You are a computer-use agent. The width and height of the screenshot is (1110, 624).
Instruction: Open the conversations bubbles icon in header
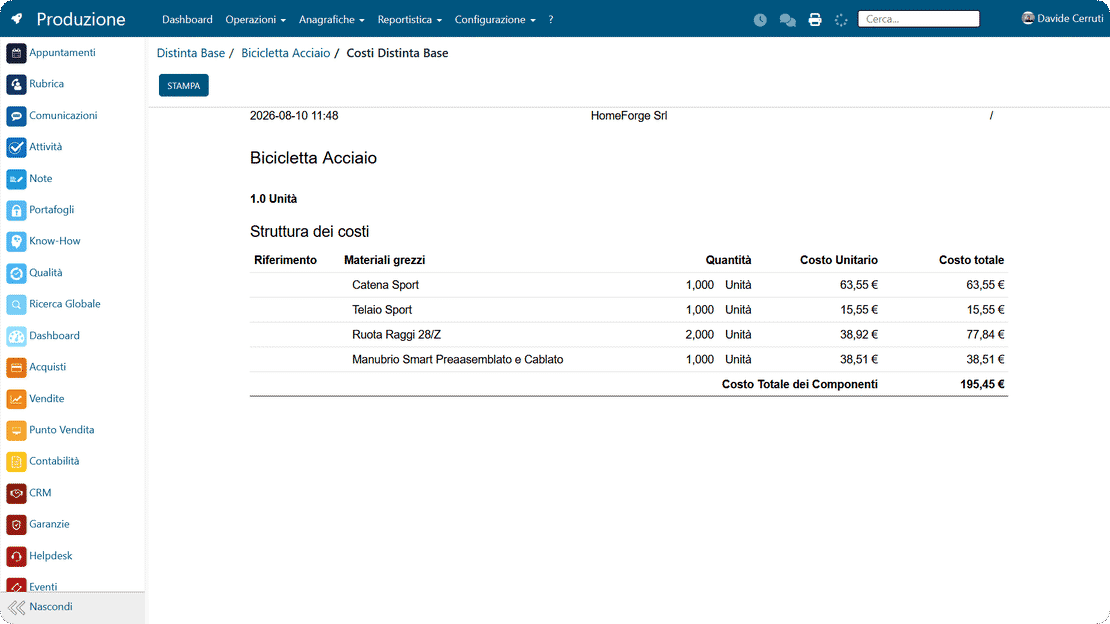(787, 20)
